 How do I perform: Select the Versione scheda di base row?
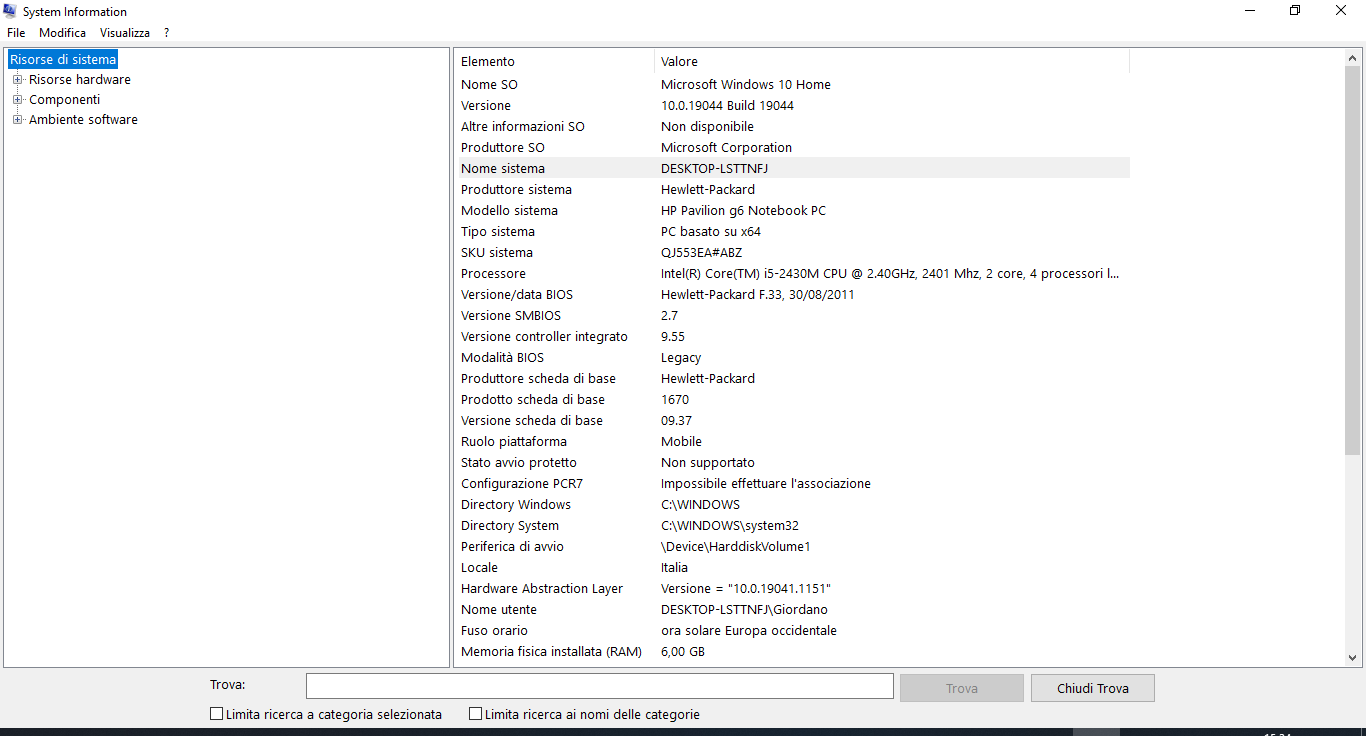coord(793,421)
